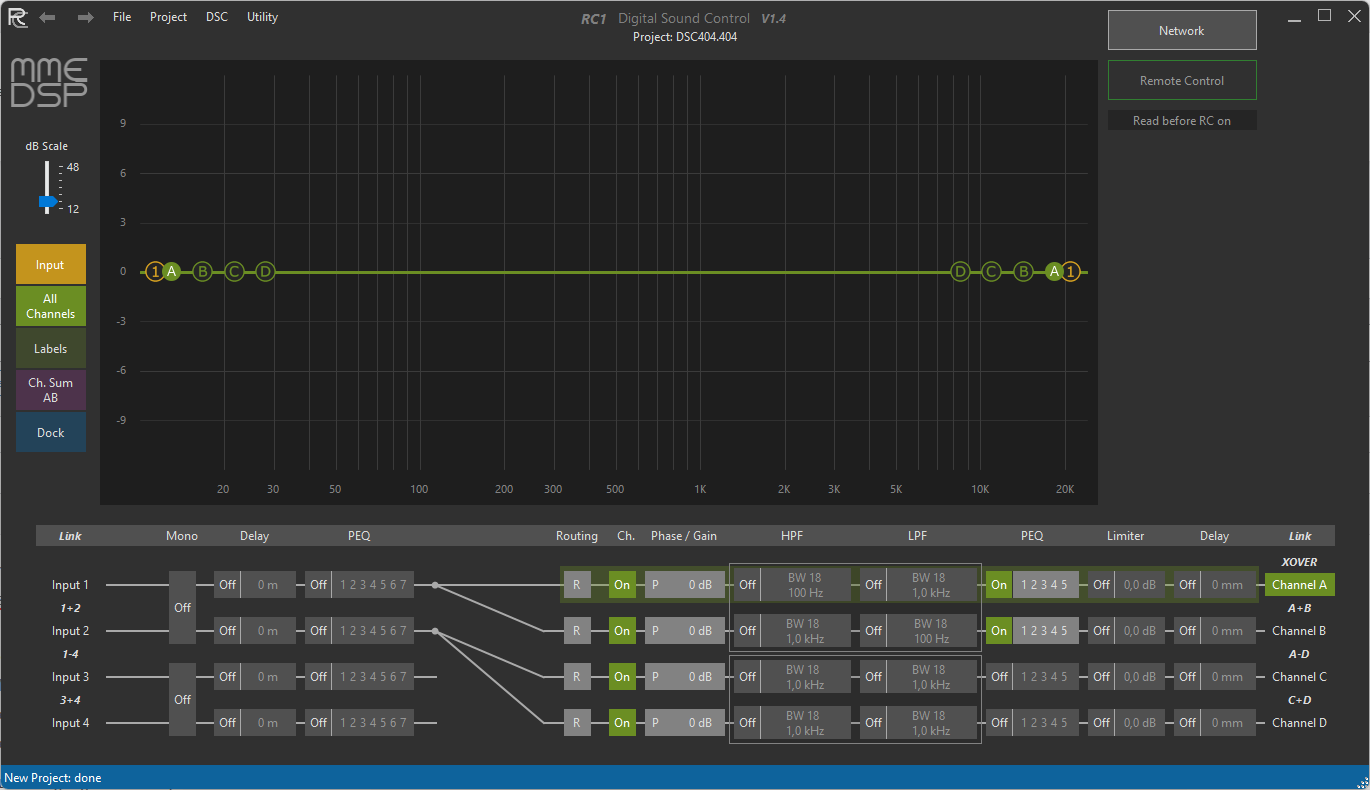The height and width of the screenshot is (790, 1370).
Task: Open the Utility menu
Action: (262, 17)
